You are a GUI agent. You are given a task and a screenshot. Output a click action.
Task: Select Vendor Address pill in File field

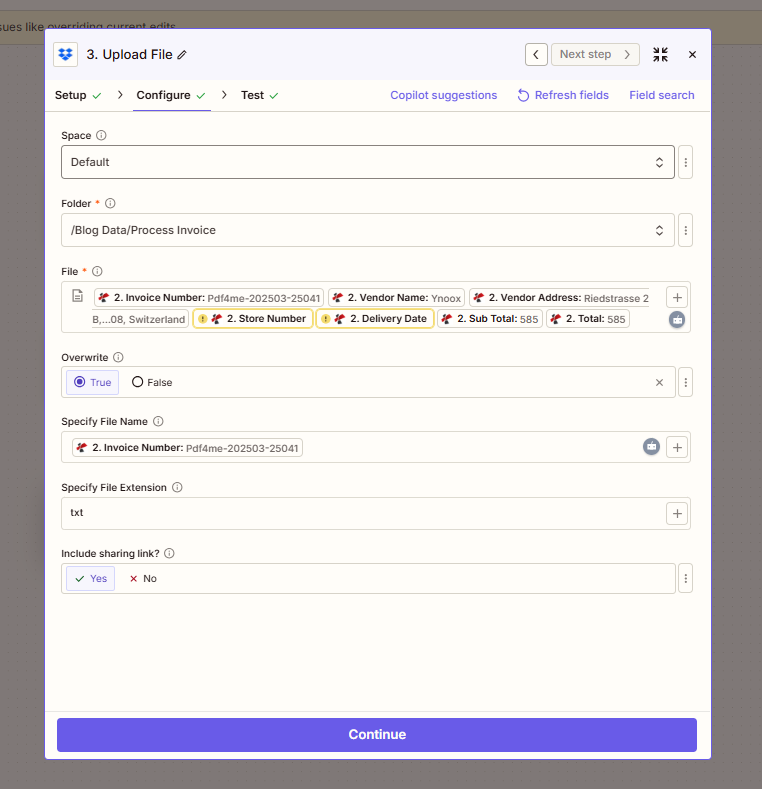tap(560, 298)
